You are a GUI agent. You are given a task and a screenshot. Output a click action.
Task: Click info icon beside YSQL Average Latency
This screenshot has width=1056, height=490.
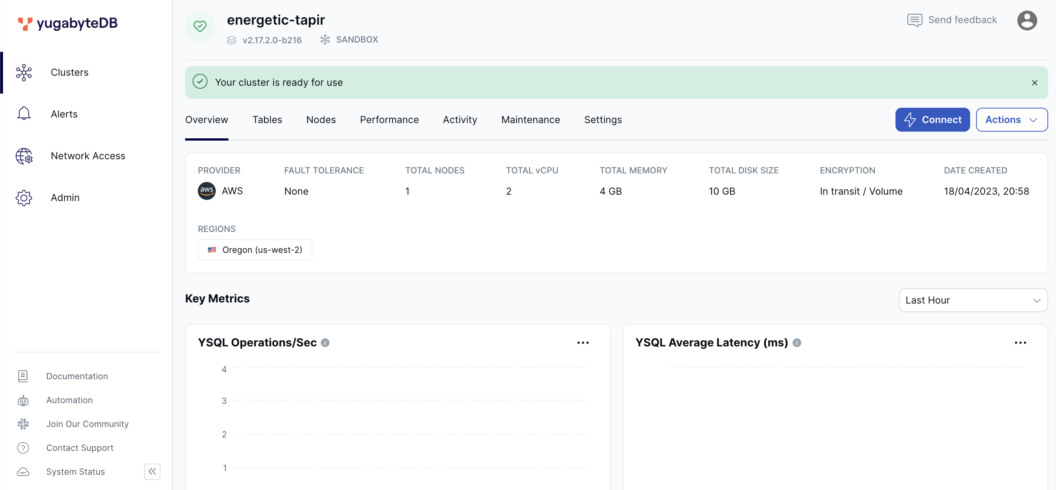tap(797, 343)
